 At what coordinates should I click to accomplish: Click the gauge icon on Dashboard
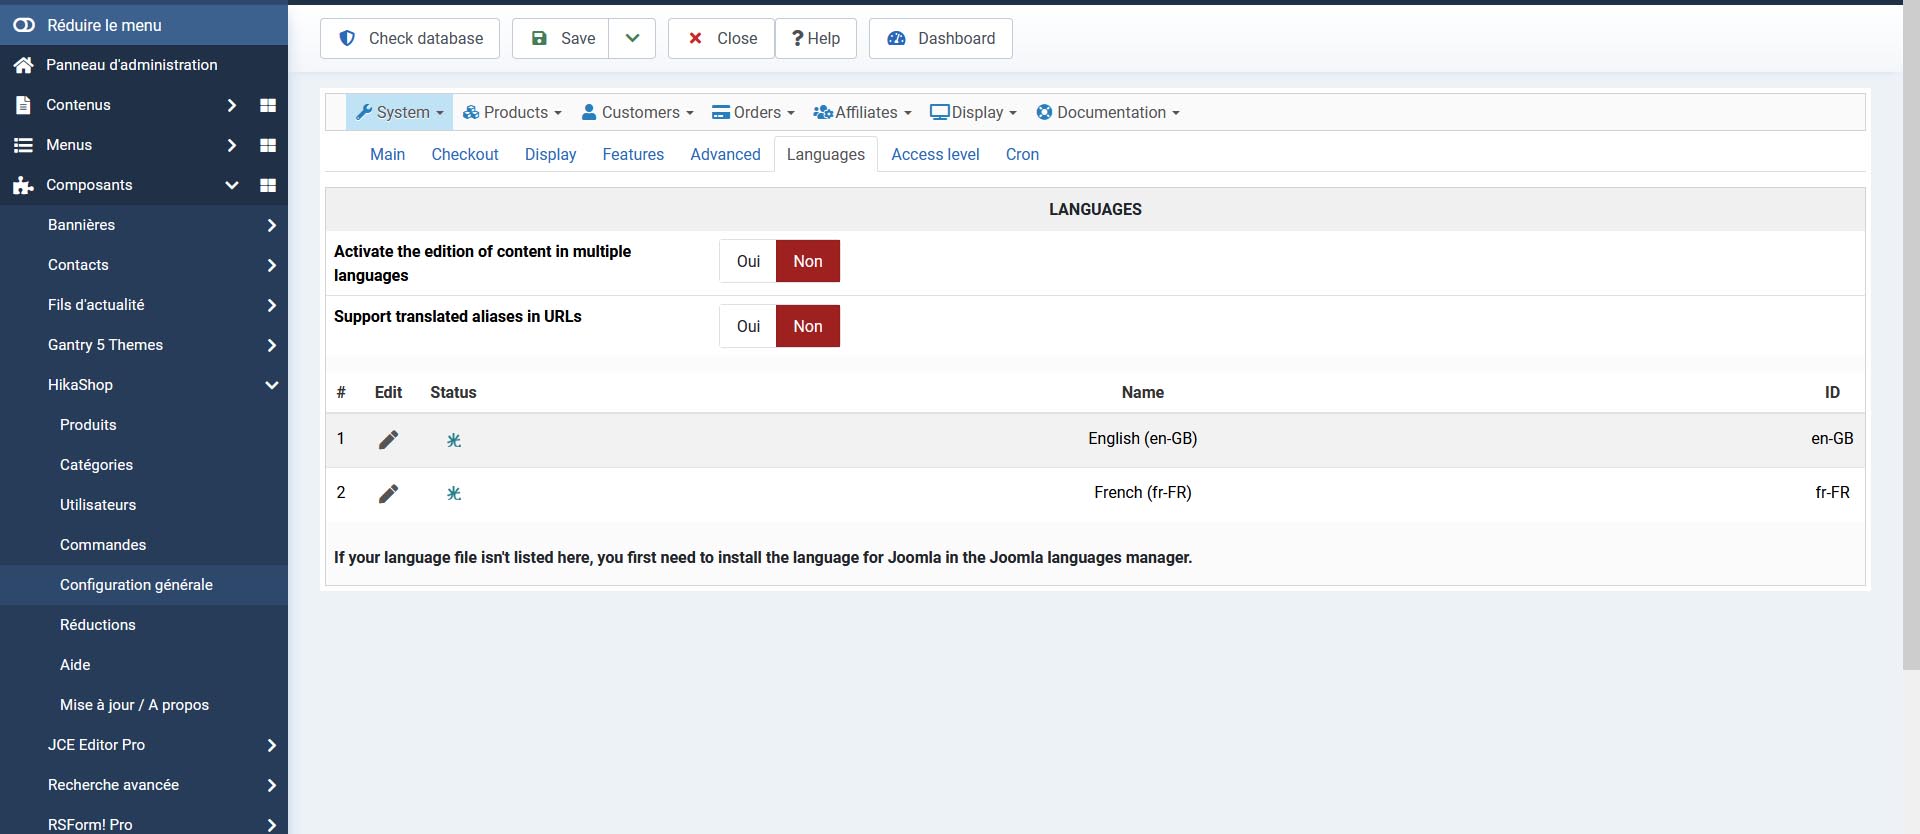(x=896, y=38)
